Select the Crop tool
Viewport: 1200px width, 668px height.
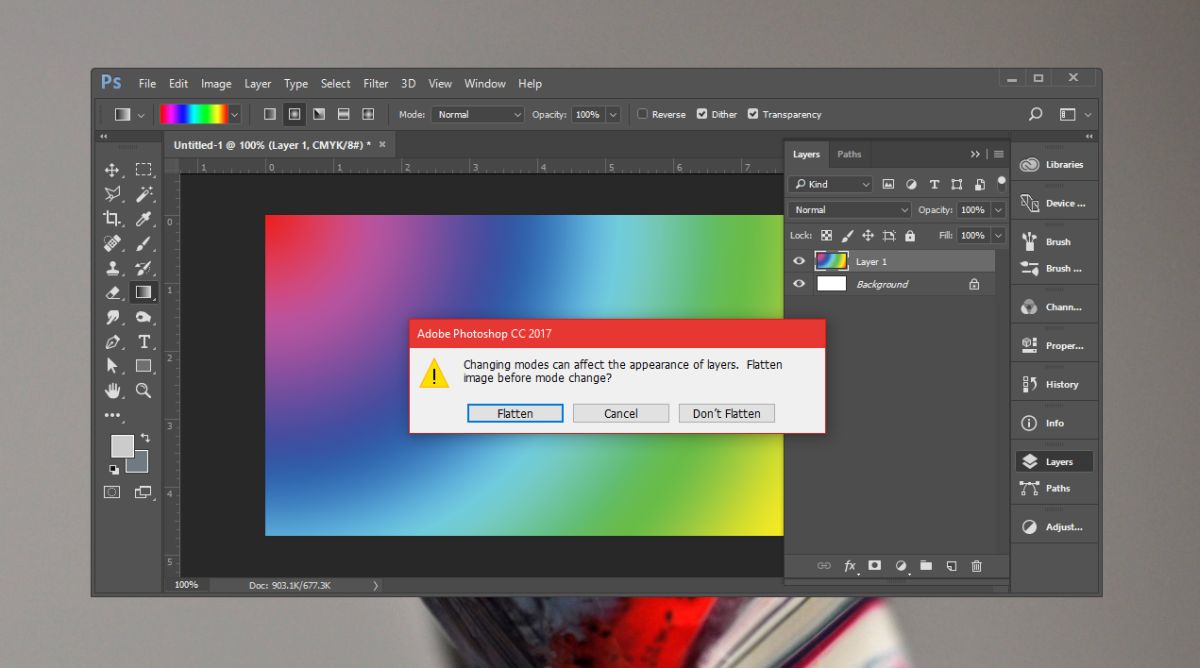110,218
